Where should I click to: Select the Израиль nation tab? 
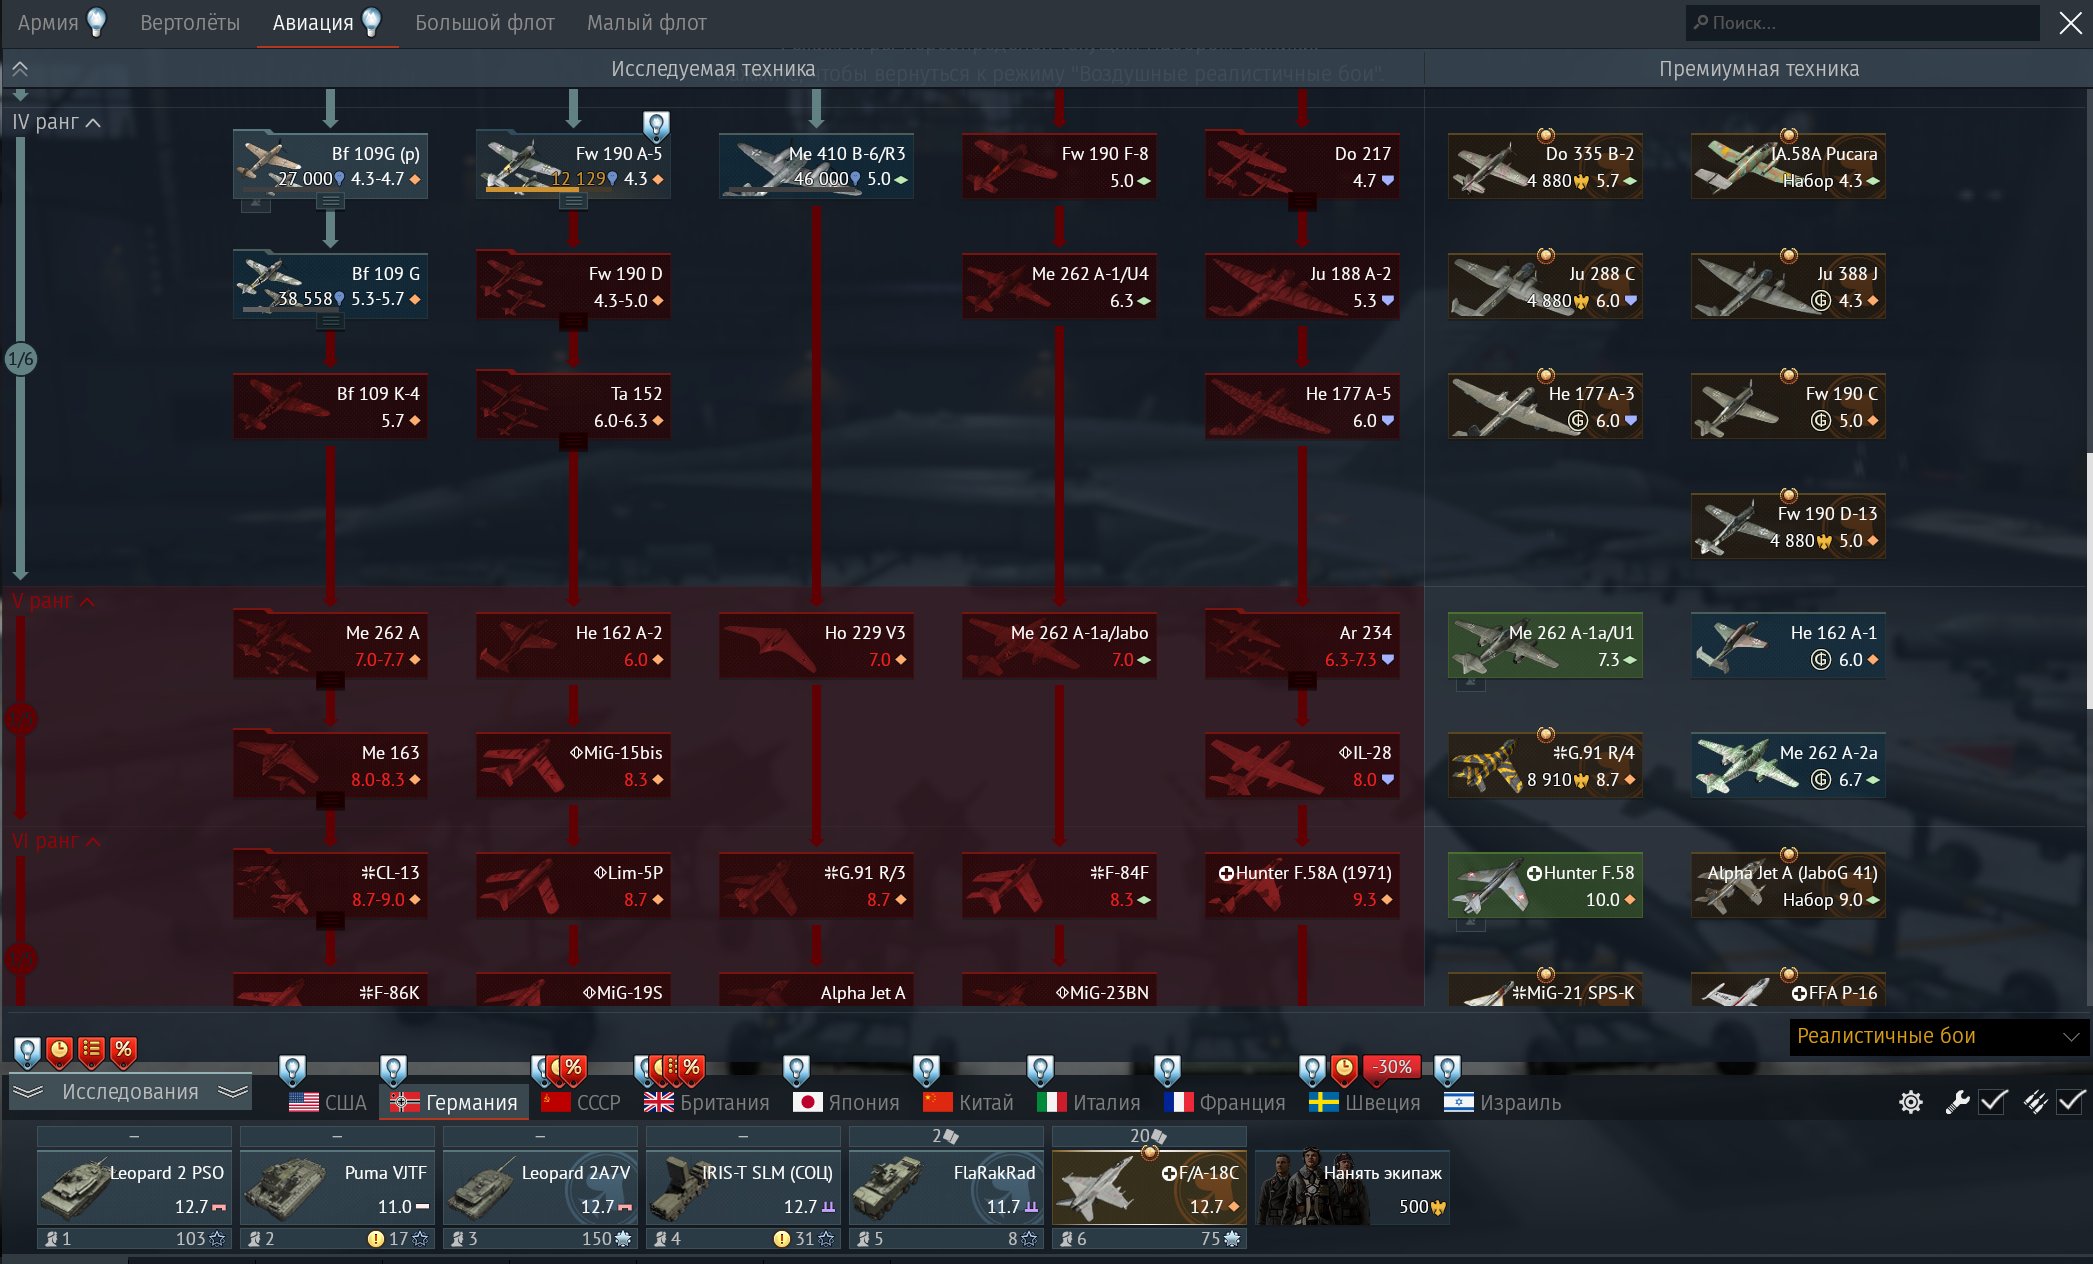pos(1503,1102)
